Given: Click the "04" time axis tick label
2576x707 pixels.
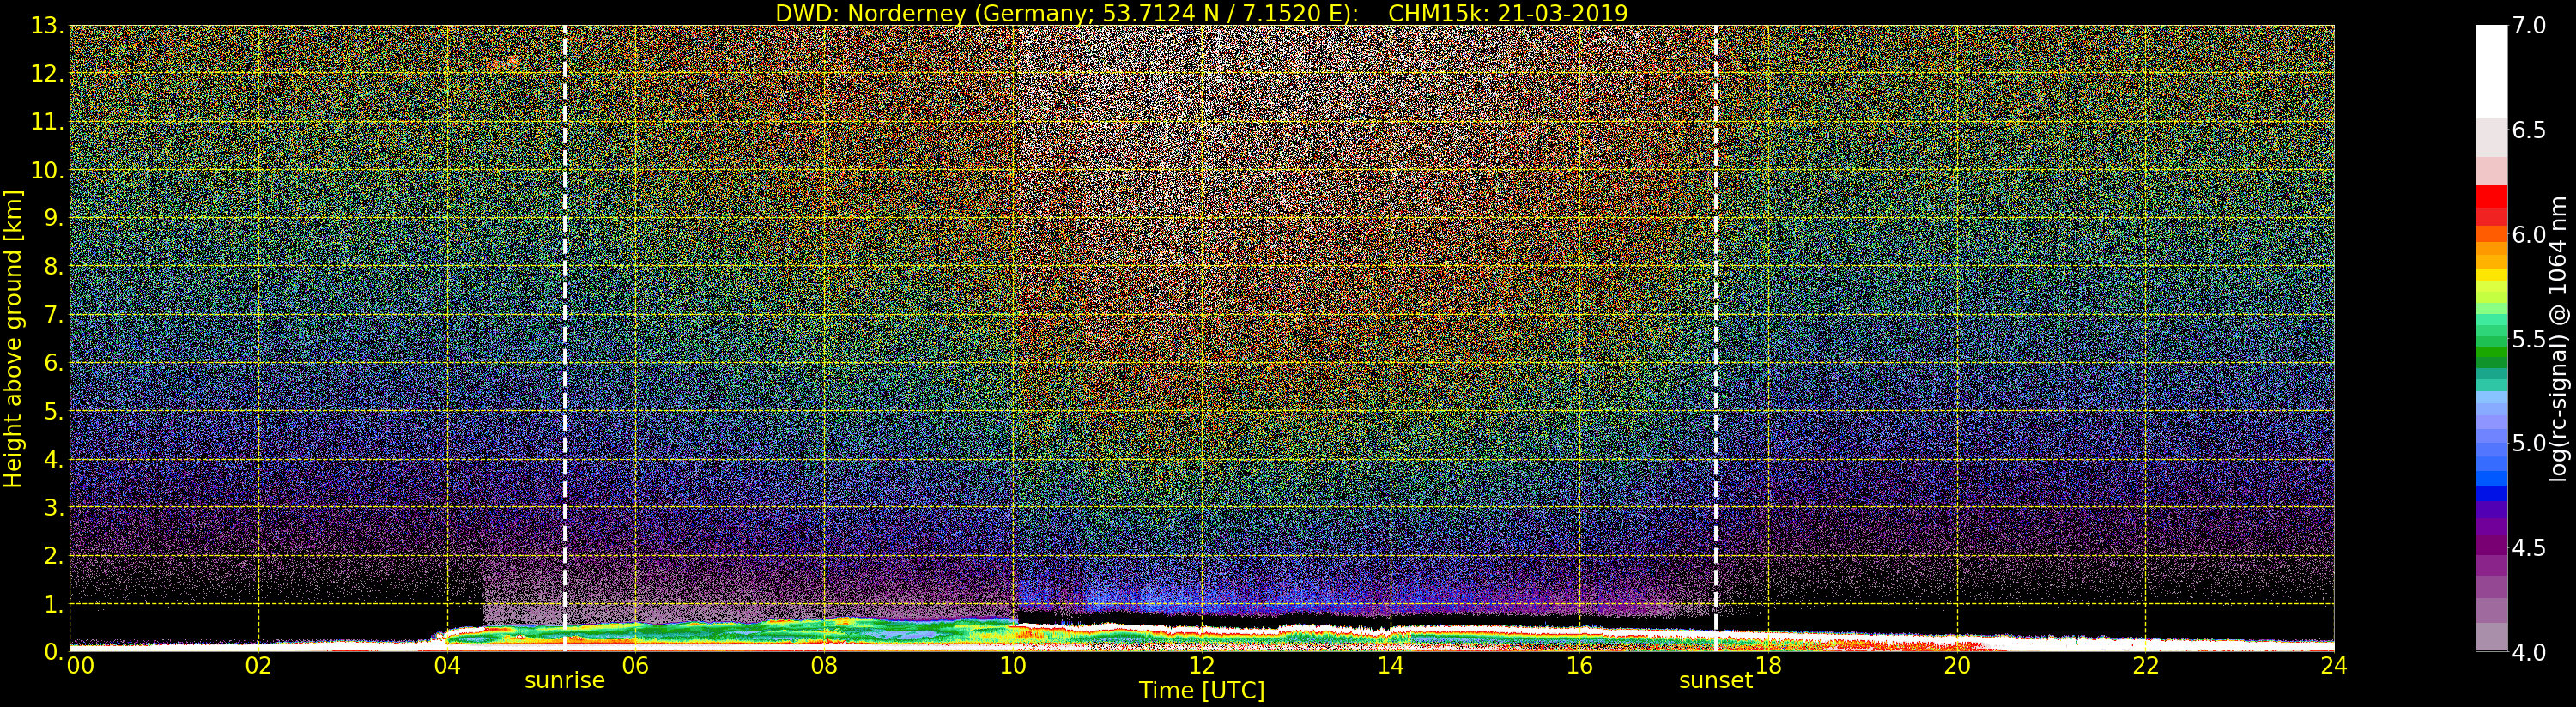Looking at the screenshot, I should pyautogui.click(x=447, y=666).
